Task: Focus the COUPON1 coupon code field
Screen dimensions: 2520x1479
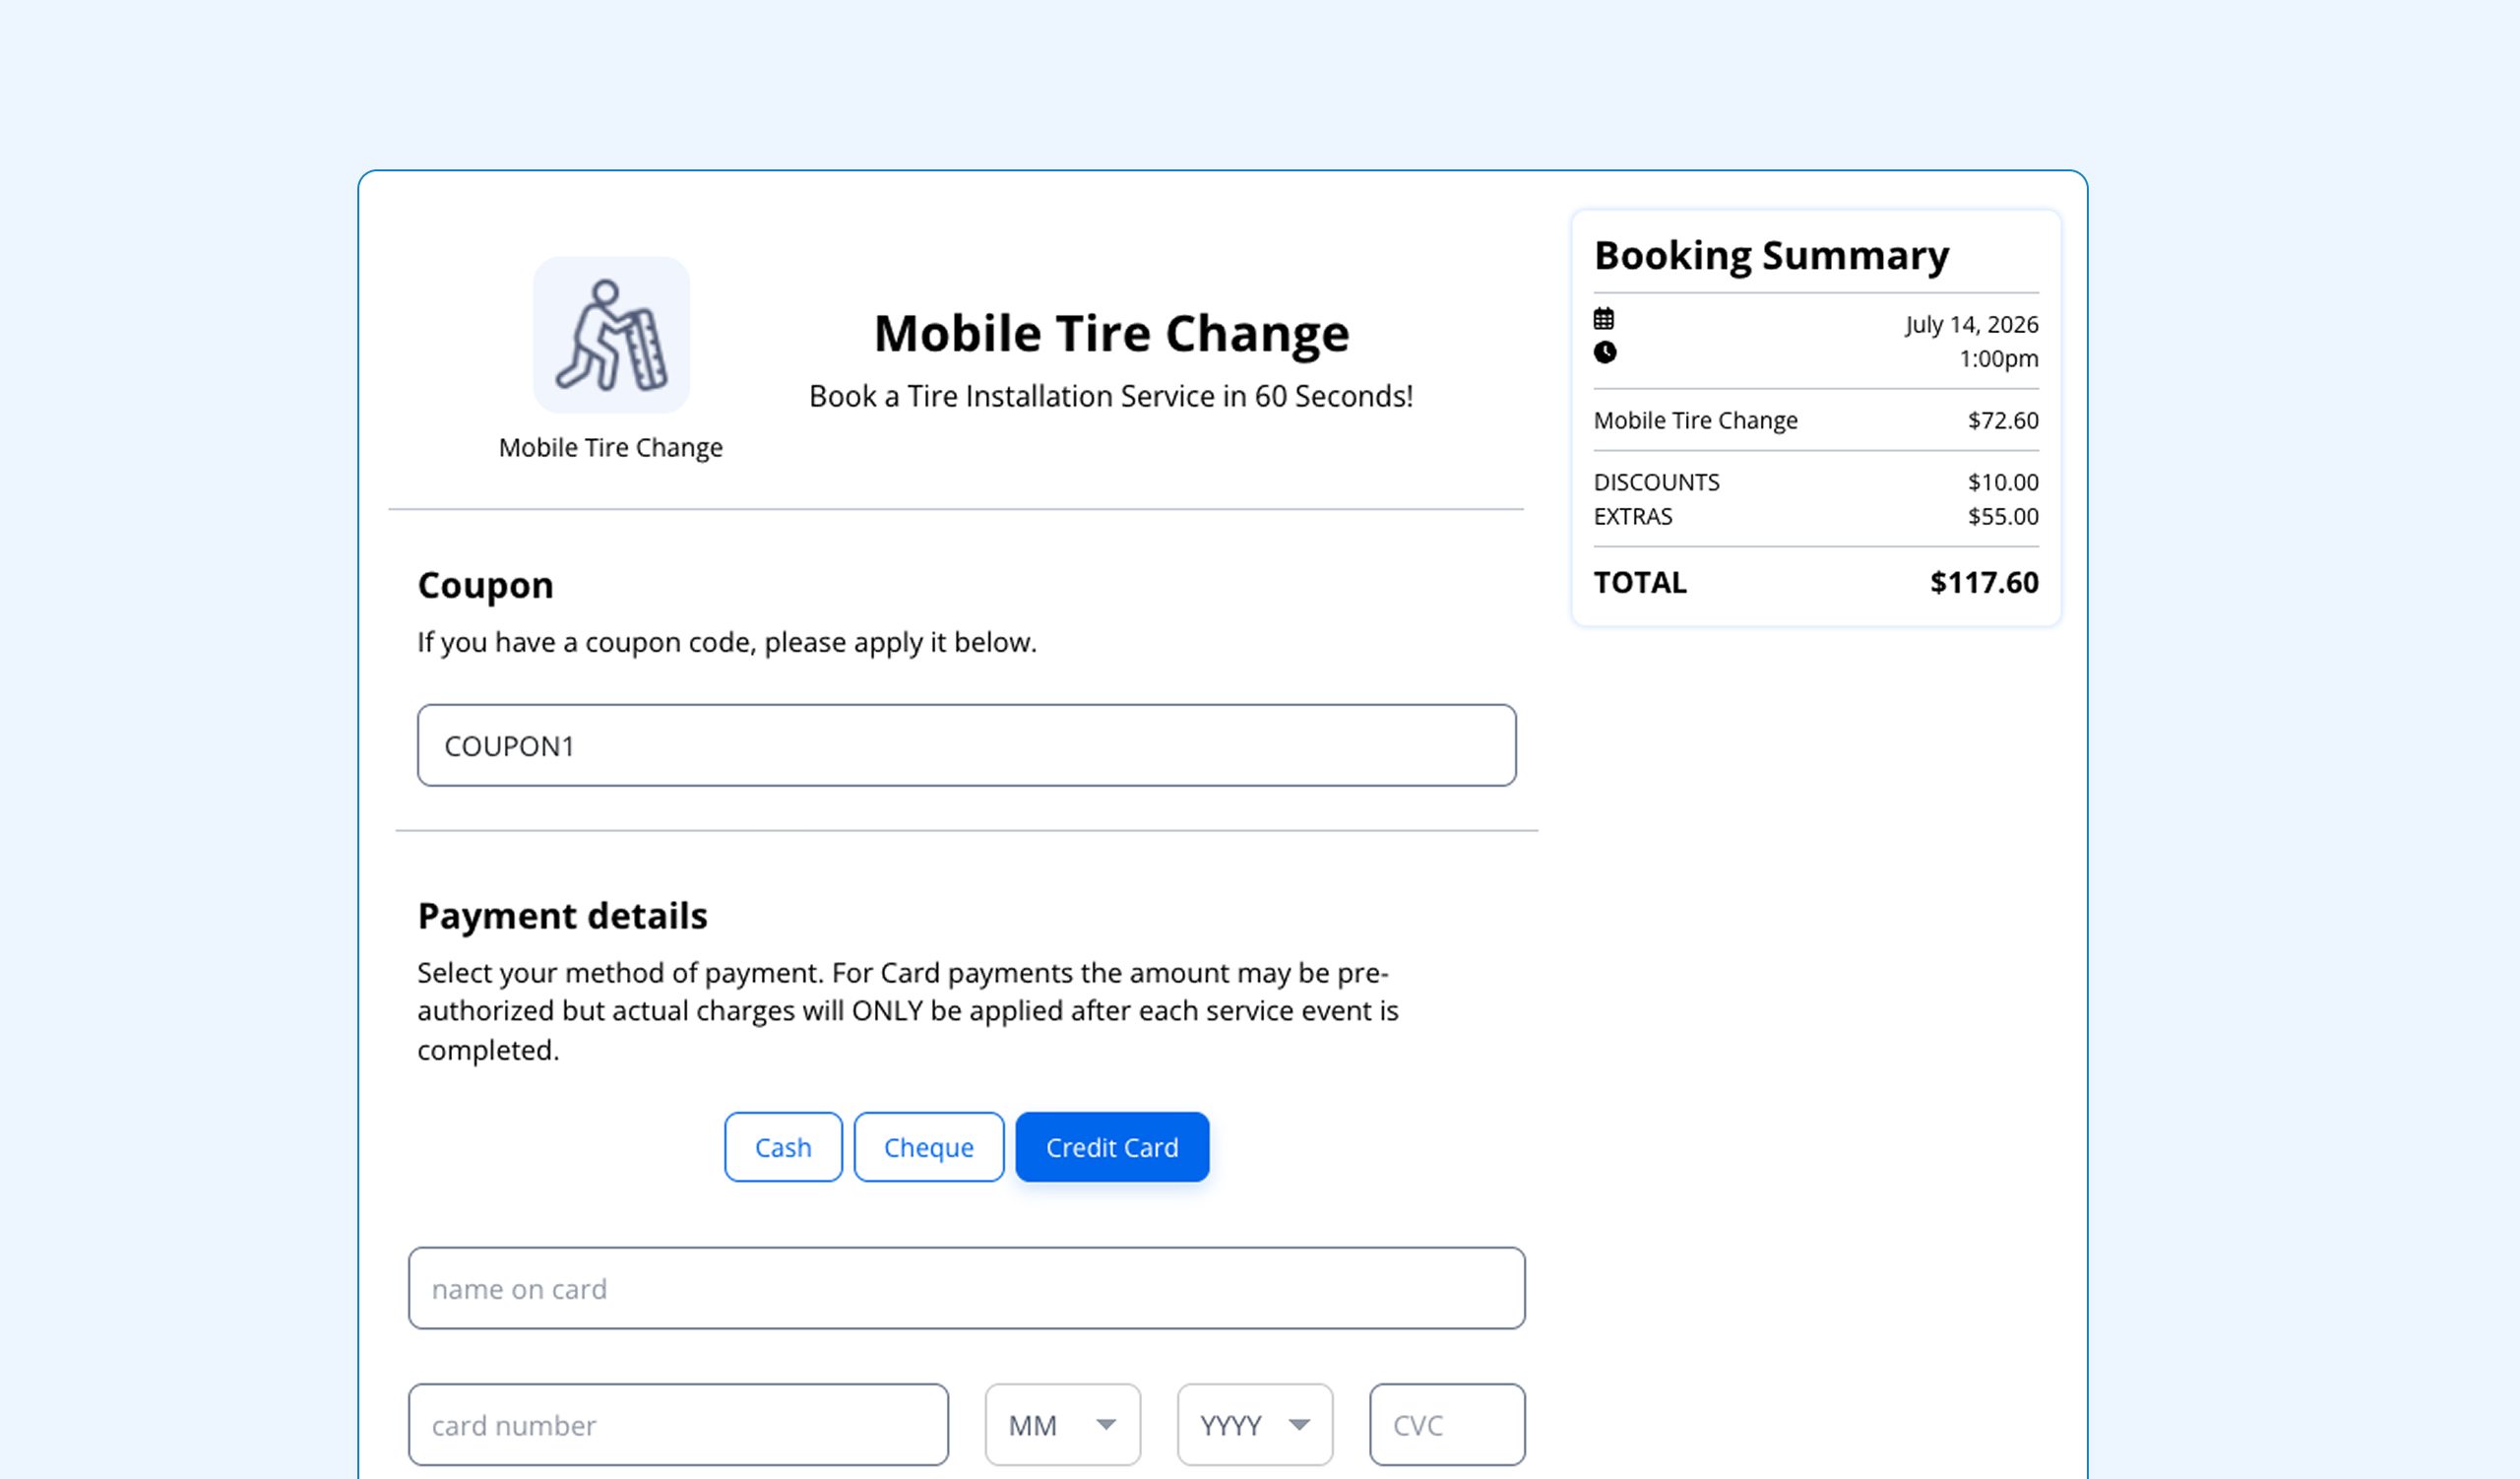Action: (966, 745)
